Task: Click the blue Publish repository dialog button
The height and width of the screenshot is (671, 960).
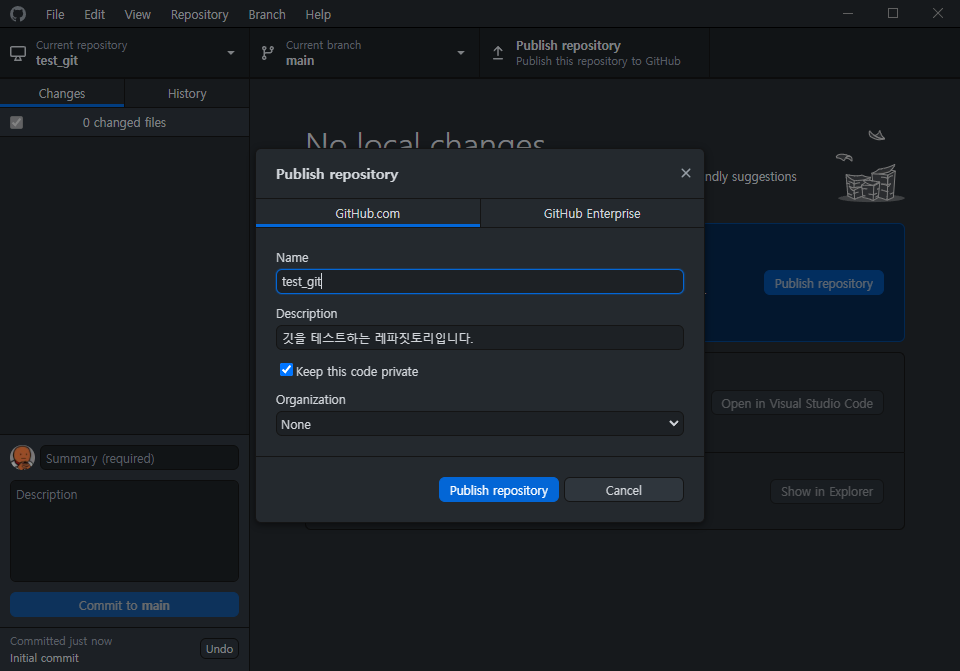Action: (x=498, y=490)
